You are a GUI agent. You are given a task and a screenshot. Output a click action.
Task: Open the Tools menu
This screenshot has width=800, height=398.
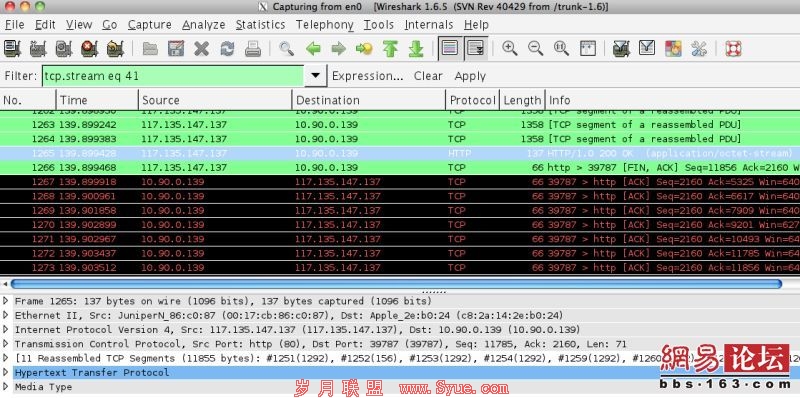pos(379,24)
